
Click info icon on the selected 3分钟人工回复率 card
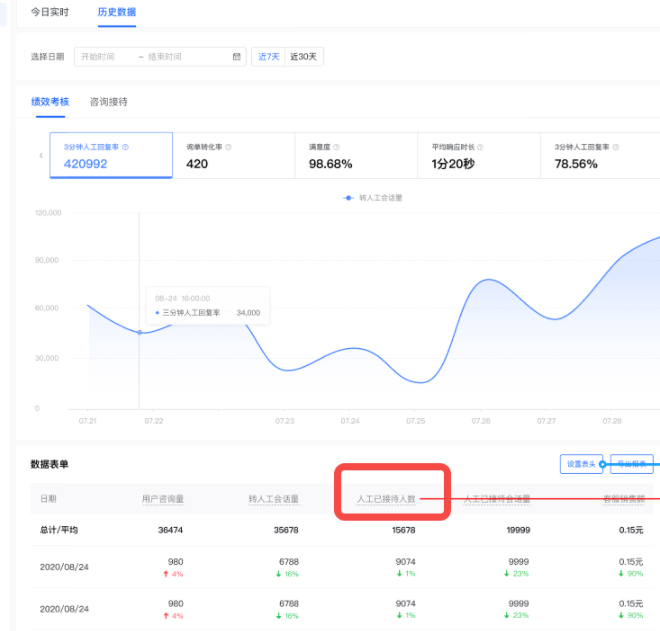click(125, 147)
